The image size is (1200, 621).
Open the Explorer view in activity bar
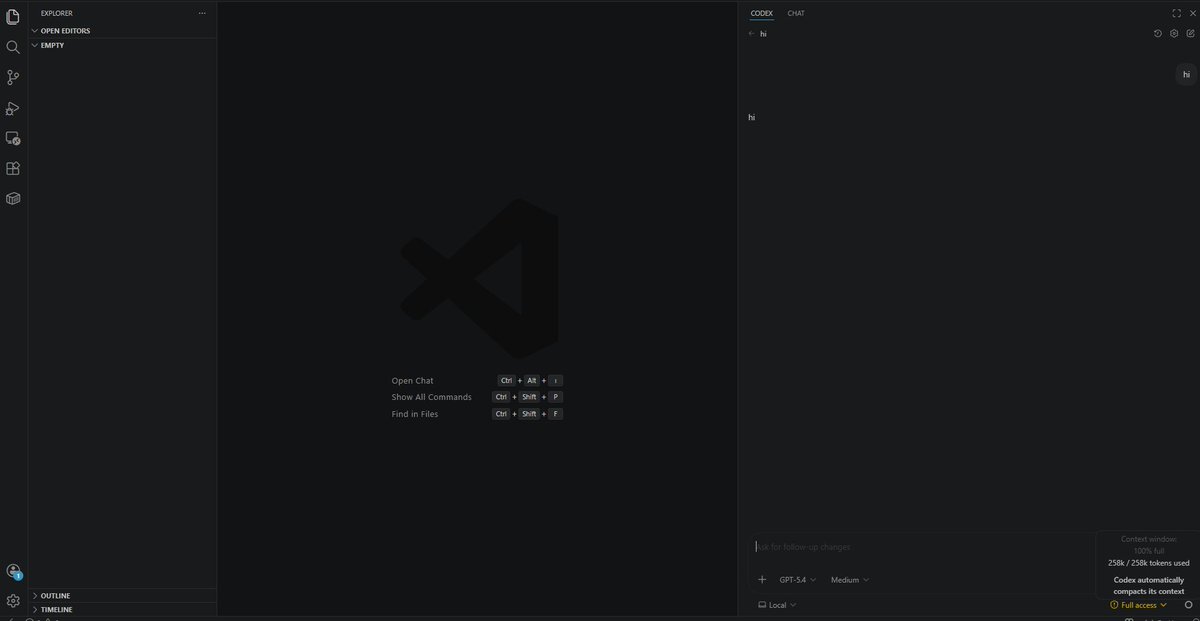13,16
